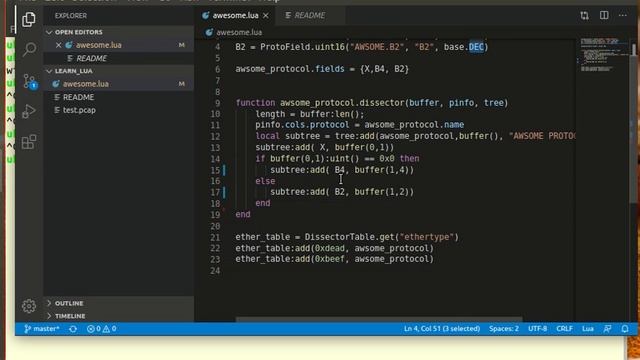Open the Manage gear menu
Viewport: 640px width, 360px height.
point(29,306)
